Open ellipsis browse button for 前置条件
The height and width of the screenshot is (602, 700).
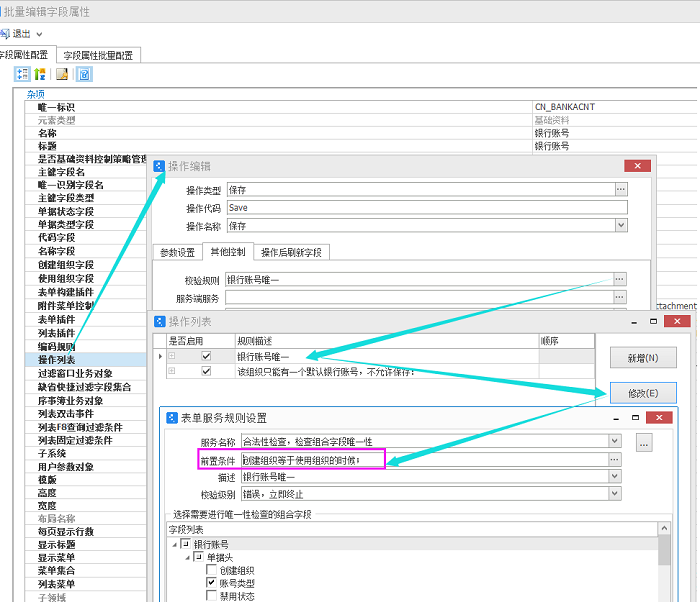click(614, 459)
